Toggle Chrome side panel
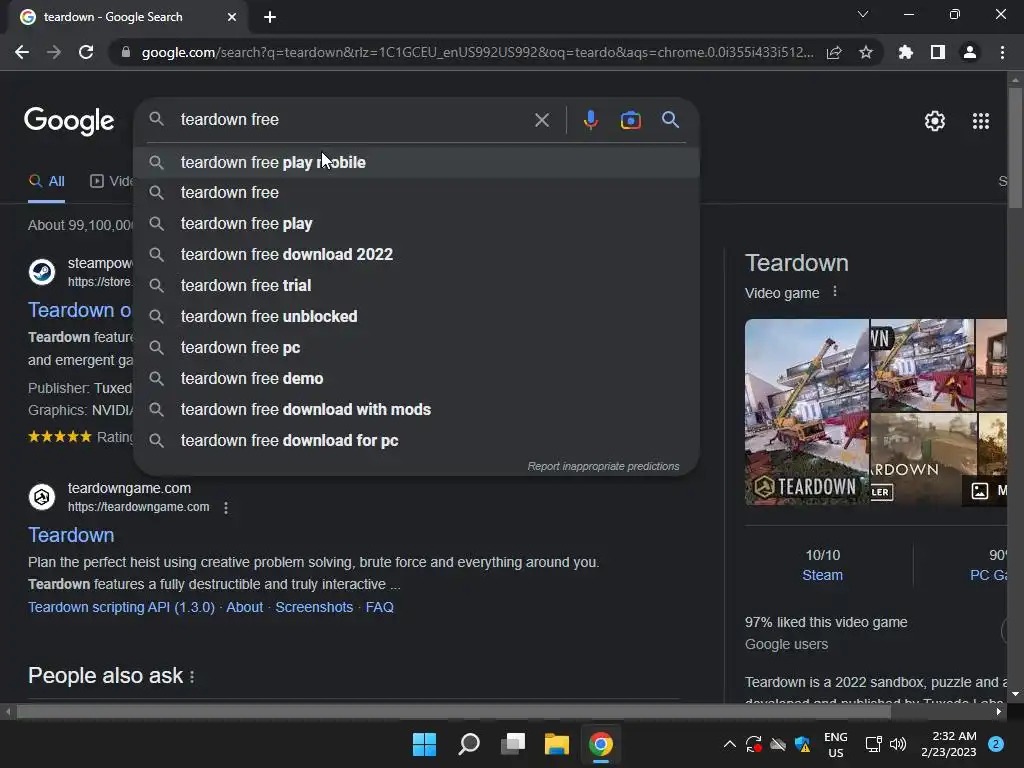1024x768 pixels. (937, 52)
